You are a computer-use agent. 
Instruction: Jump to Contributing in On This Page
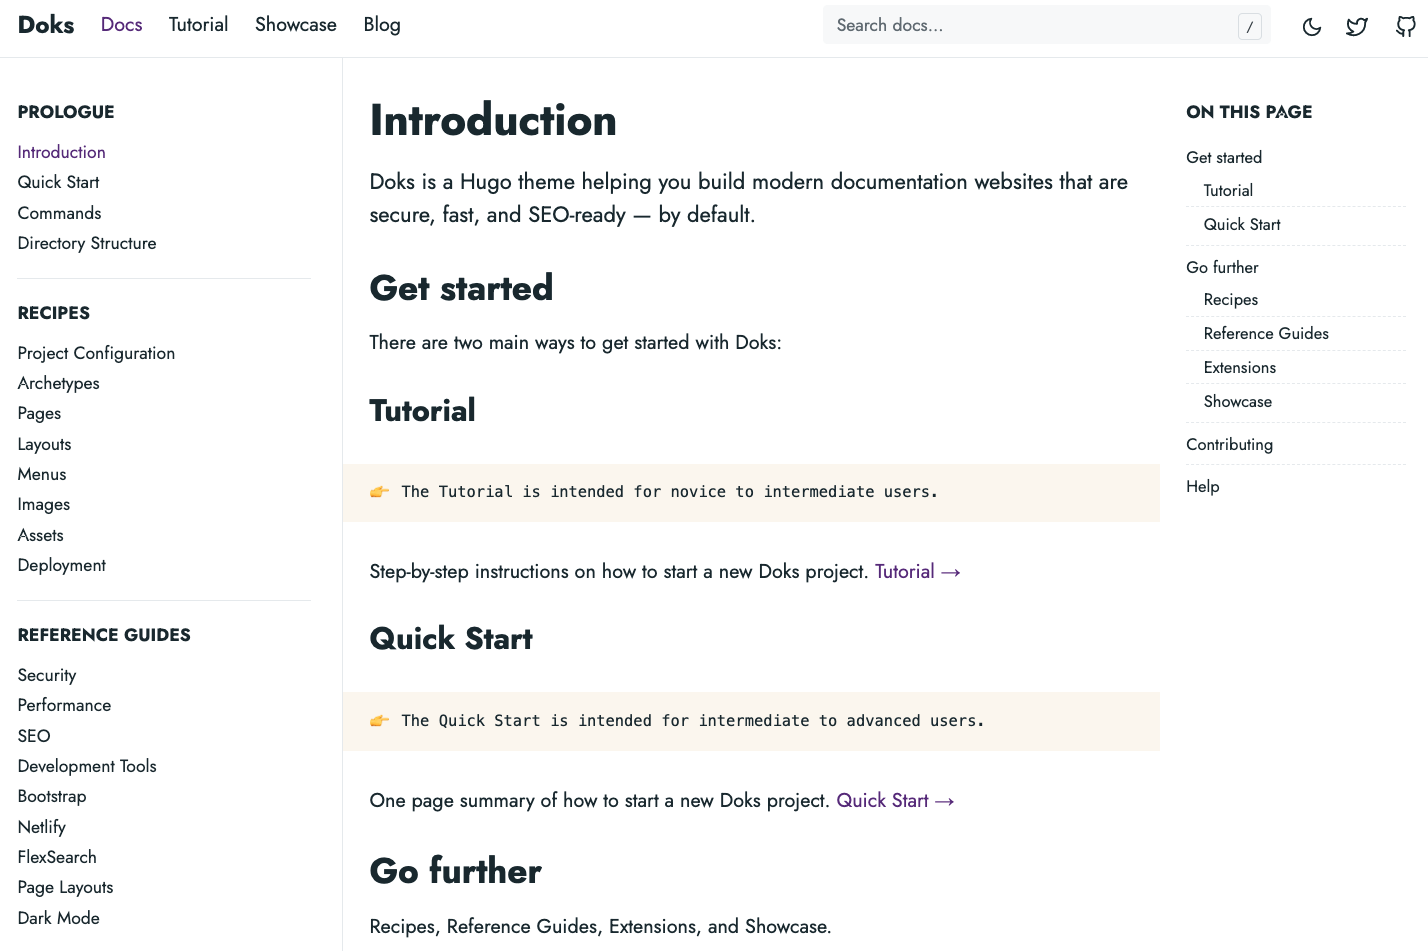pos(1230,444)
